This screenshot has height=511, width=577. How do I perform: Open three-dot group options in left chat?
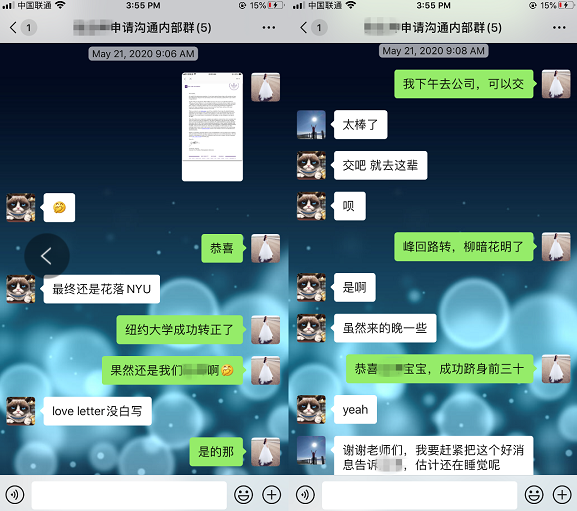tap(269, 28)
